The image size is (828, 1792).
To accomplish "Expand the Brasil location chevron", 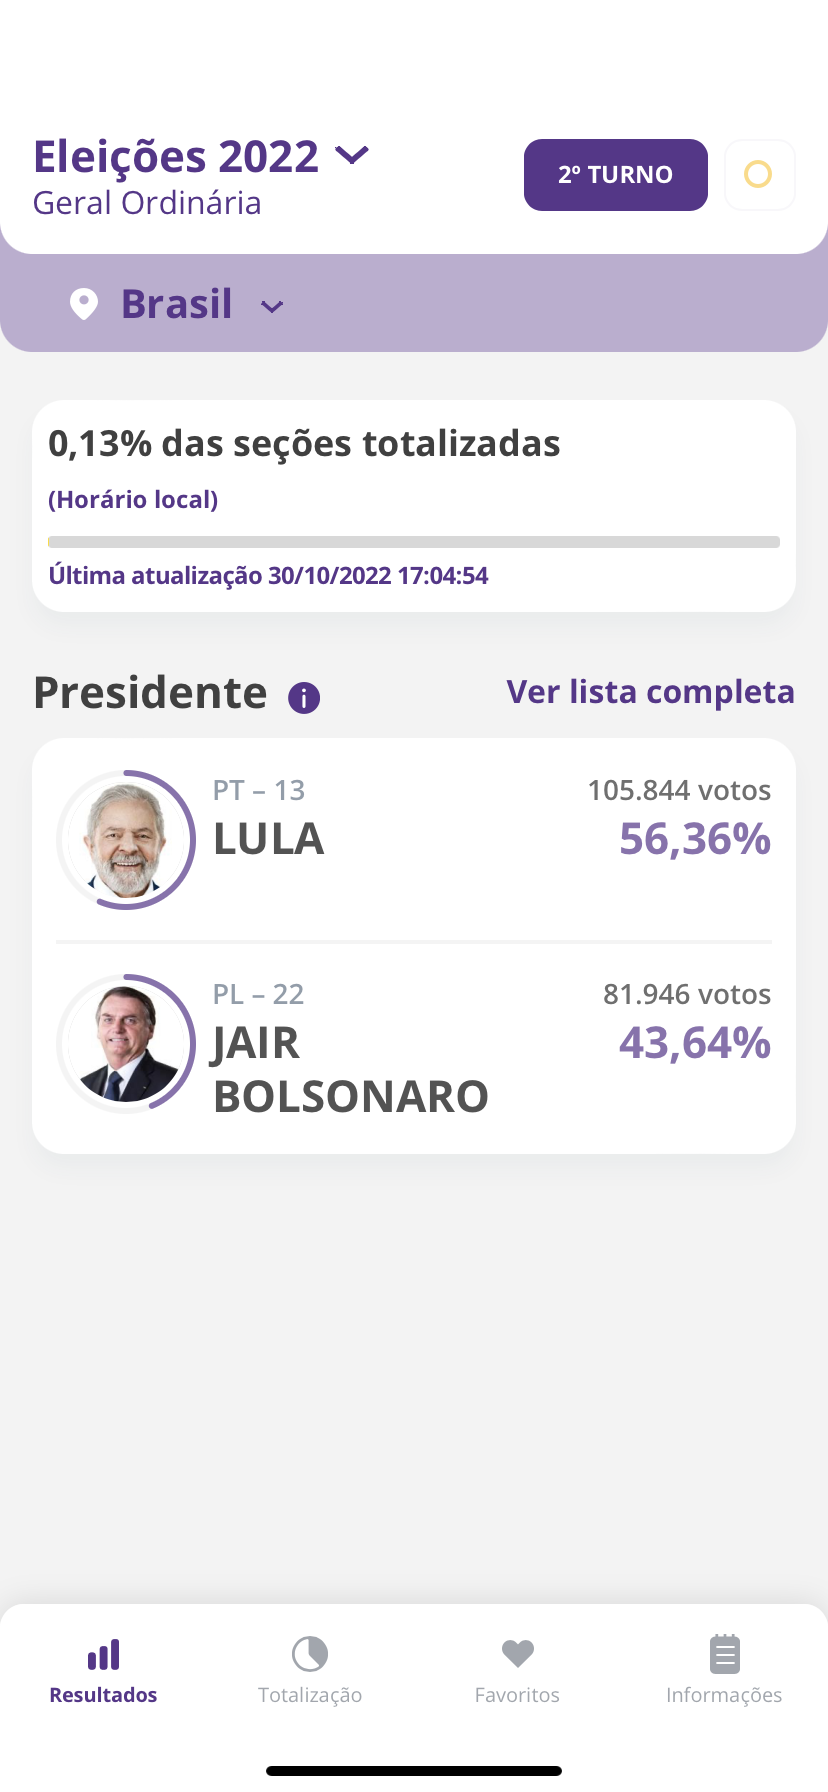I will 272,307.
